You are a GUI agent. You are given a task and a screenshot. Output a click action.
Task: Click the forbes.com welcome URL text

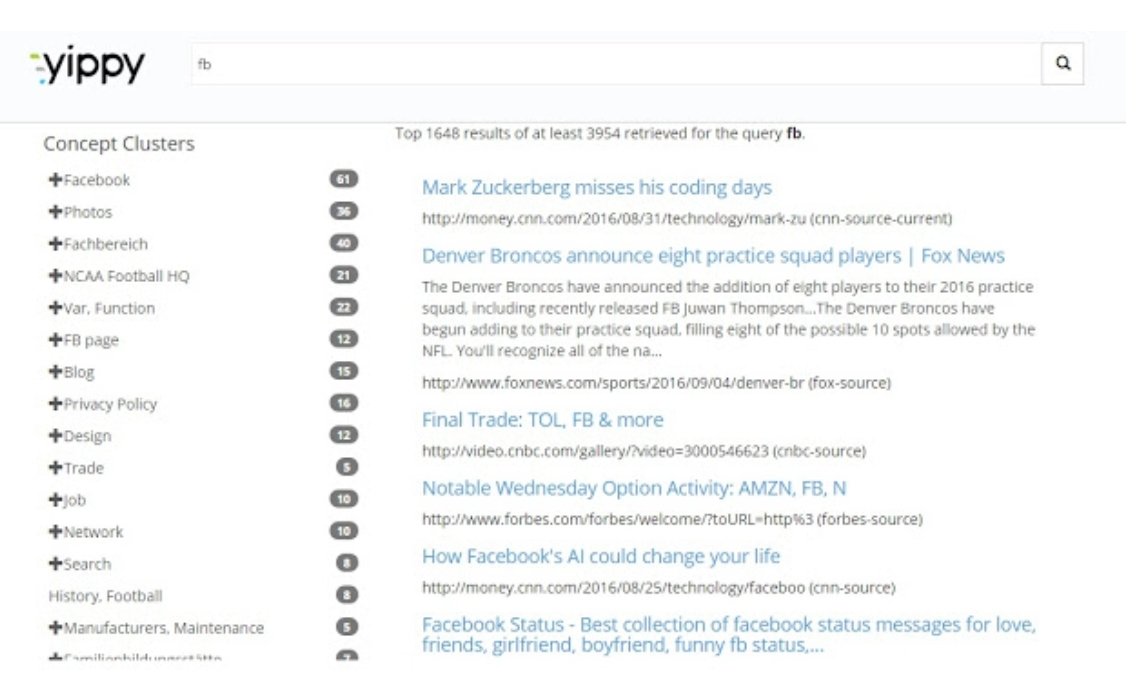[672, 520]
